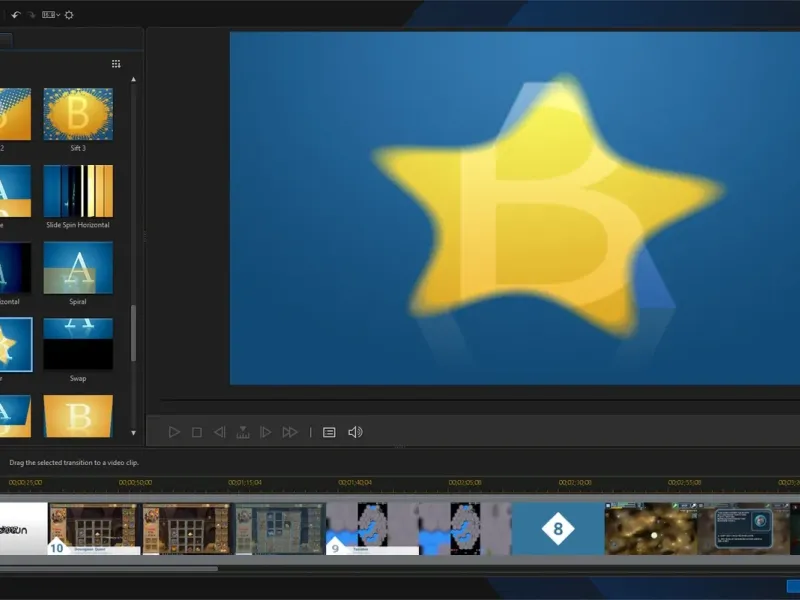Pick the Swap transition thumbnail
The image size is (800, 600).
78,344
